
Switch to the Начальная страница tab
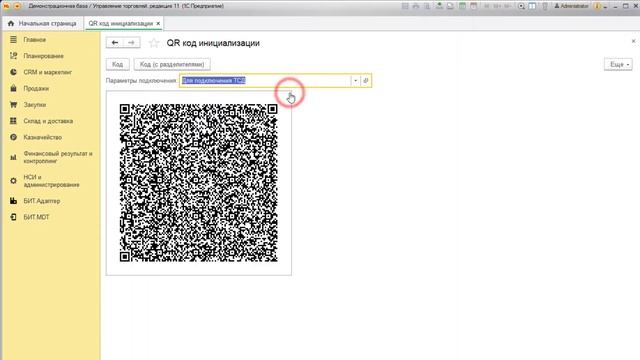pos(42,23)
